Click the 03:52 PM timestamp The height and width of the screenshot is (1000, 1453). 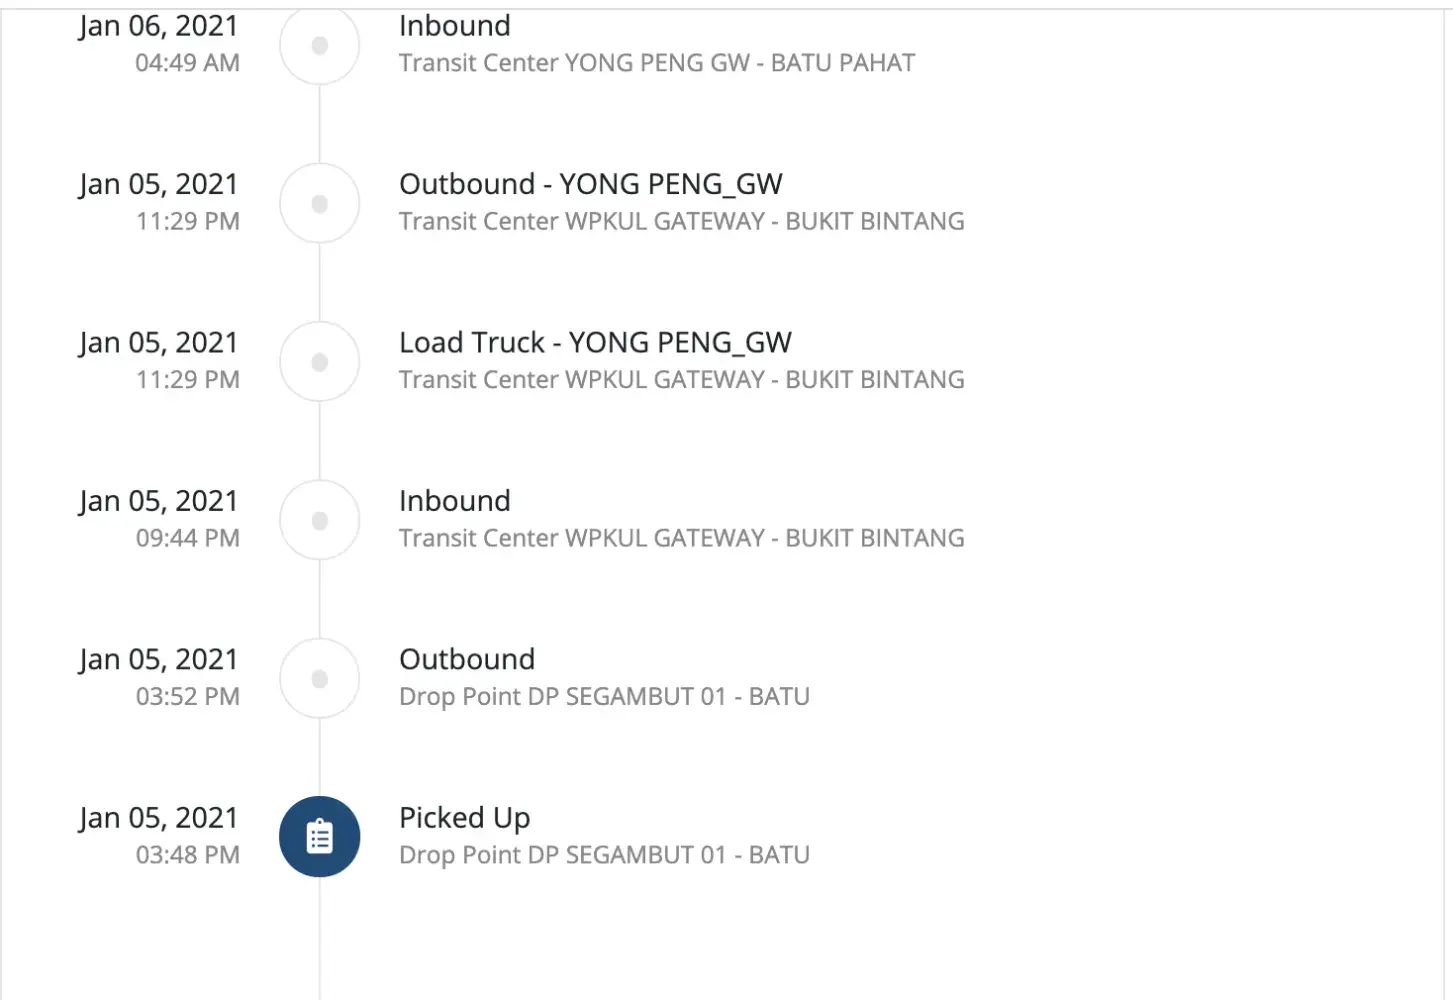187,696
